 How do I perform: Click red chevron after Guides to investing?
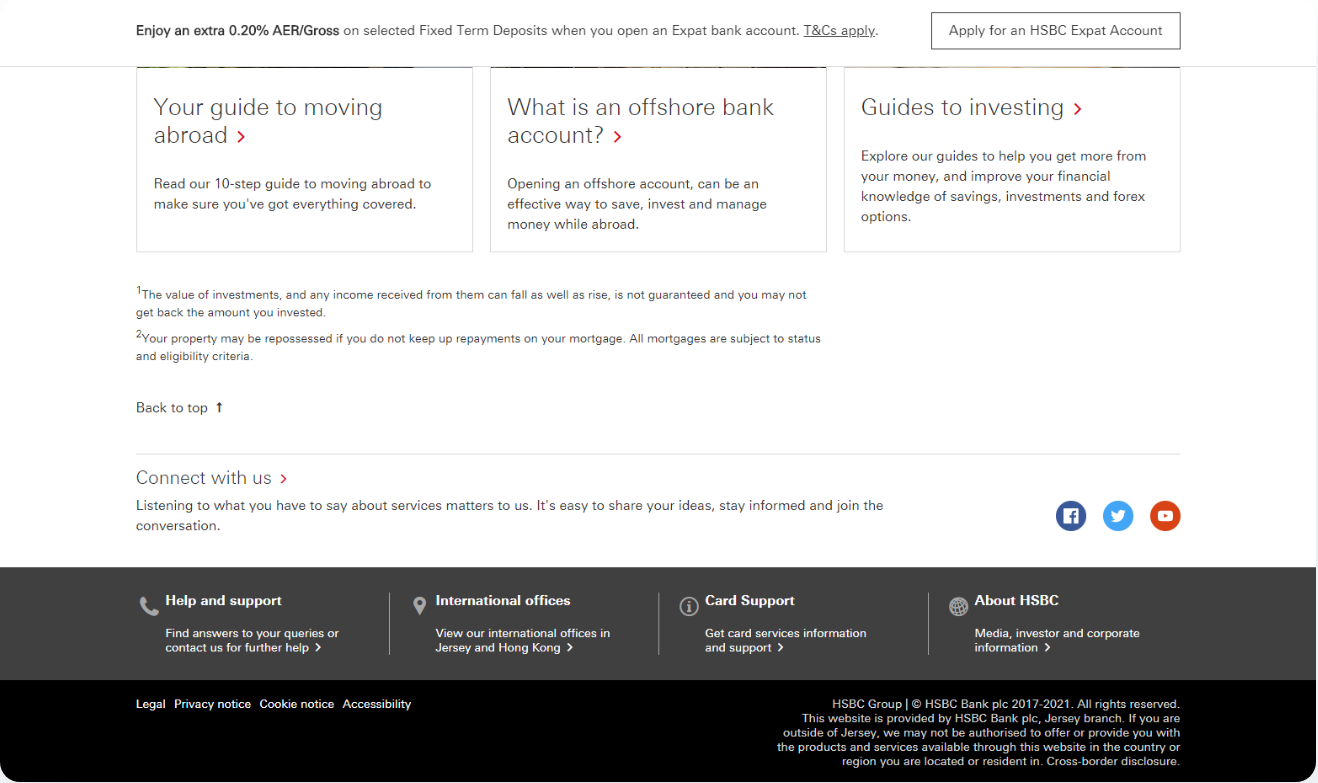point(1077,109)
